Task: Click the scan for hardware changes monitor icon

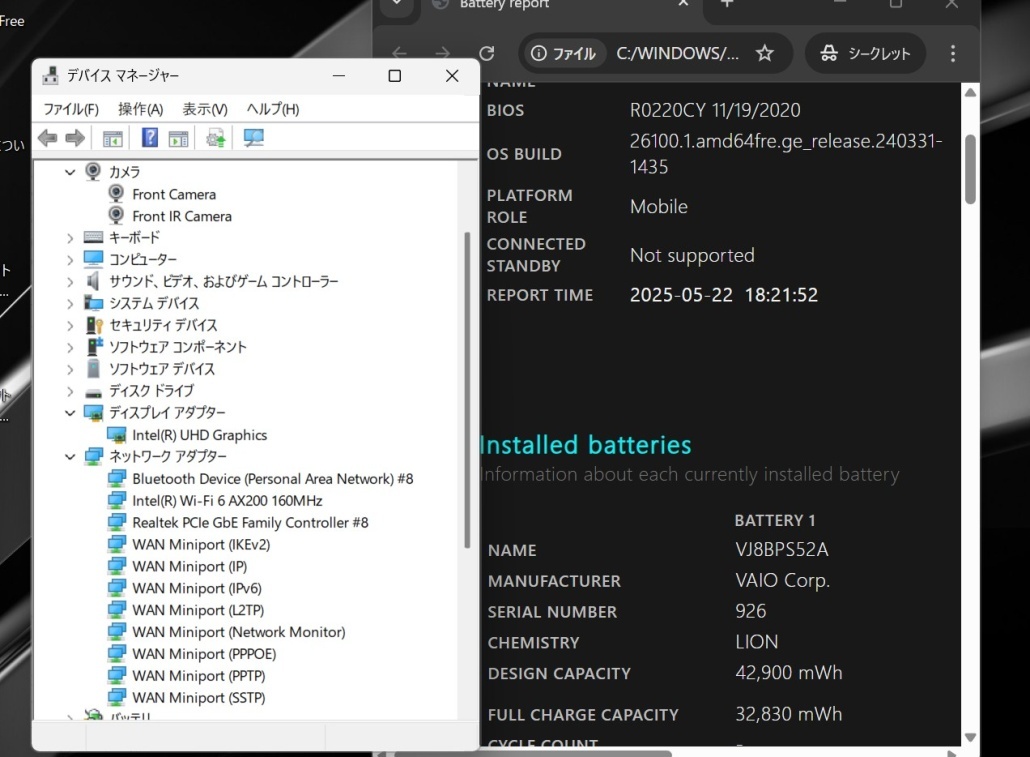Action: (254, 137)
